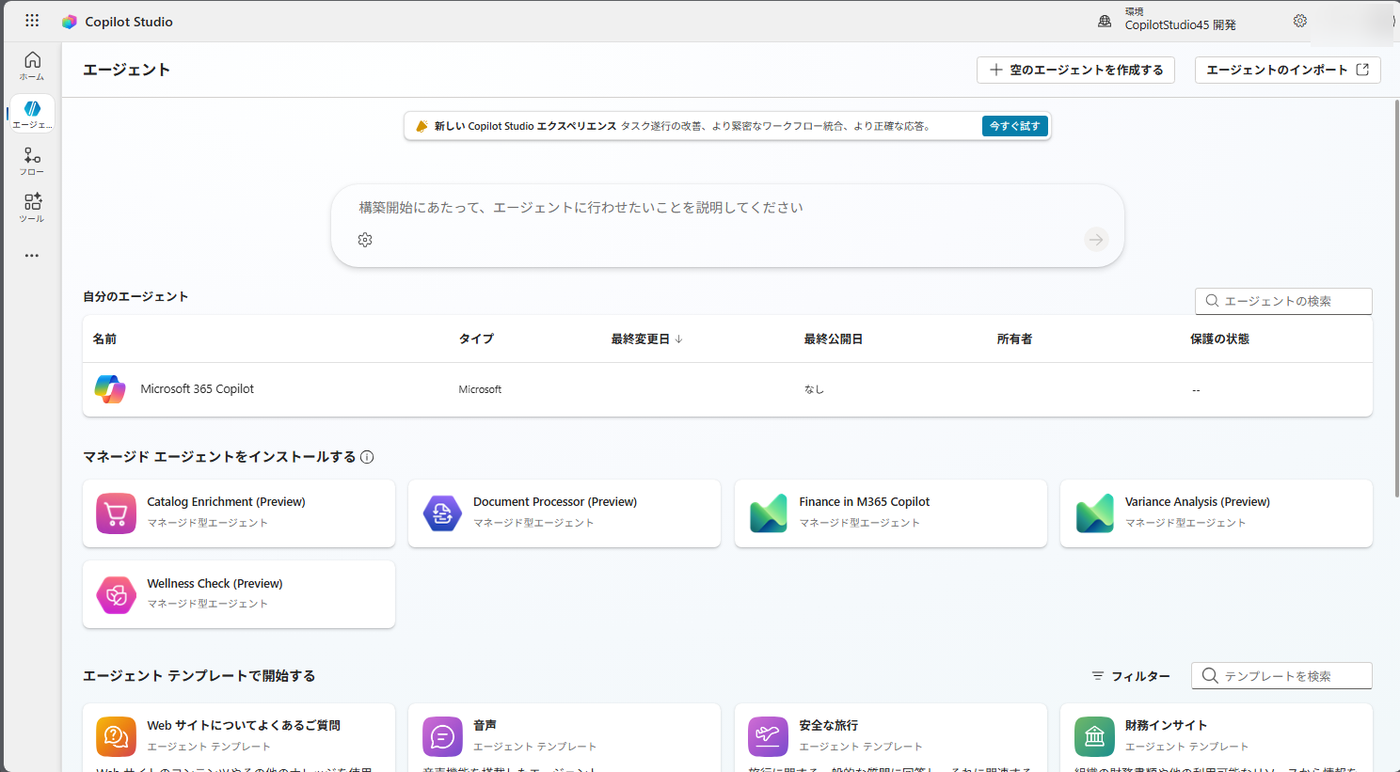Select the 財務インサイト template title
The width and height of the screenshot is (1400, 772).
pos(1166,726)
